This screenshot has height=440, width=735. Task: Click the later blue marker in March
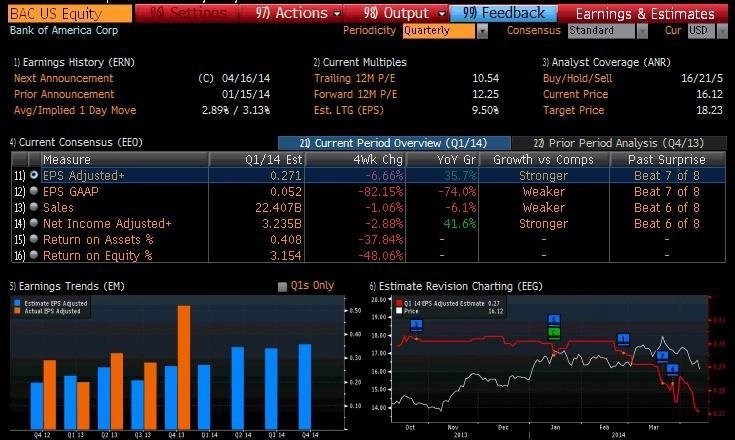[672, 369]
